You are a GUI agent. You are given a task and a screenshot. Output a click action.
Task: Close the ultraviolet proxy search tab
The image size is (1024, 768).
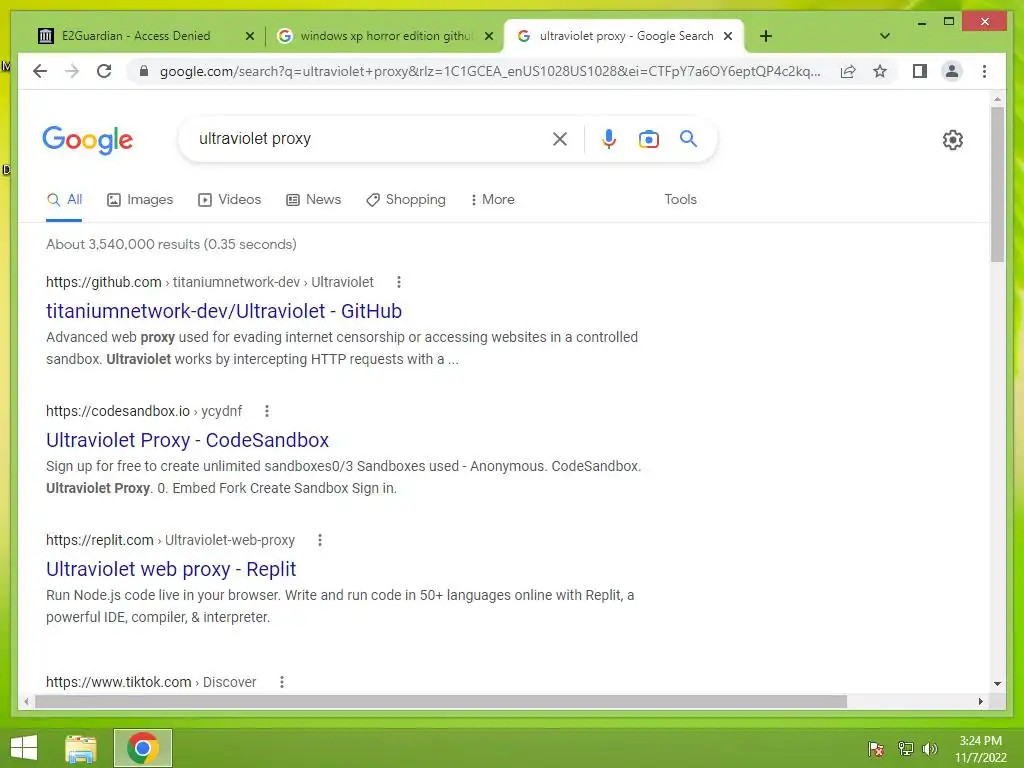point(728,37)
